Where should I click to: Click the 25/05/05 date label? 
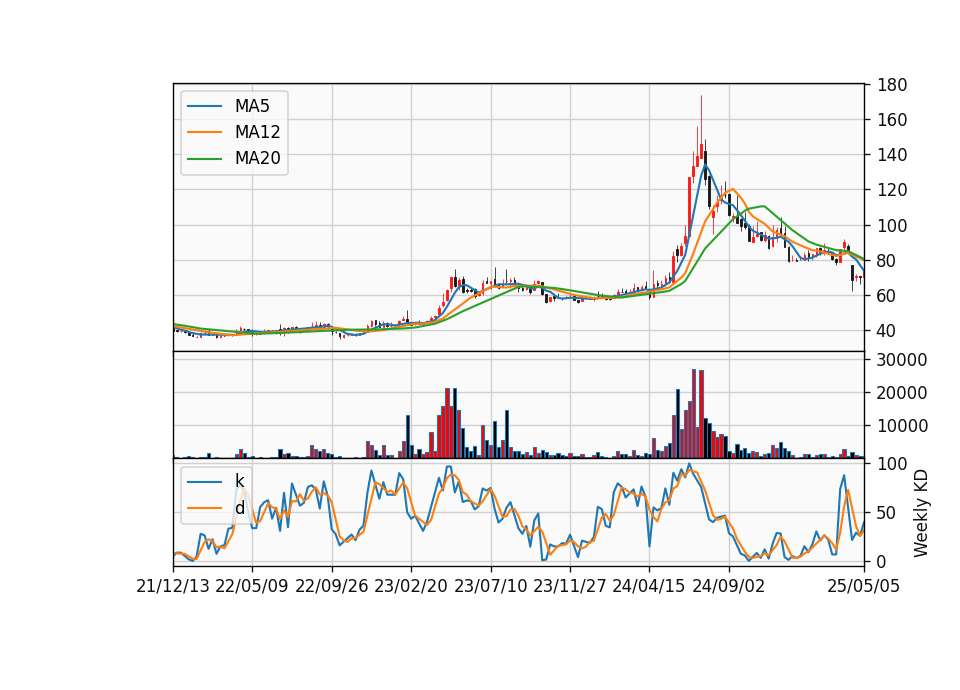[863, 586]
